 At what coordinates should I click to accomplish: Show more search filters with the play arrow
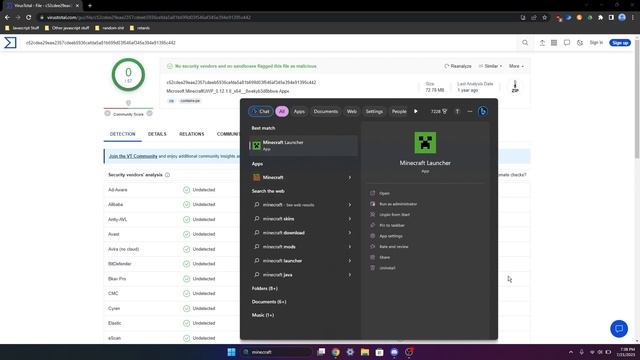point(416,111)
